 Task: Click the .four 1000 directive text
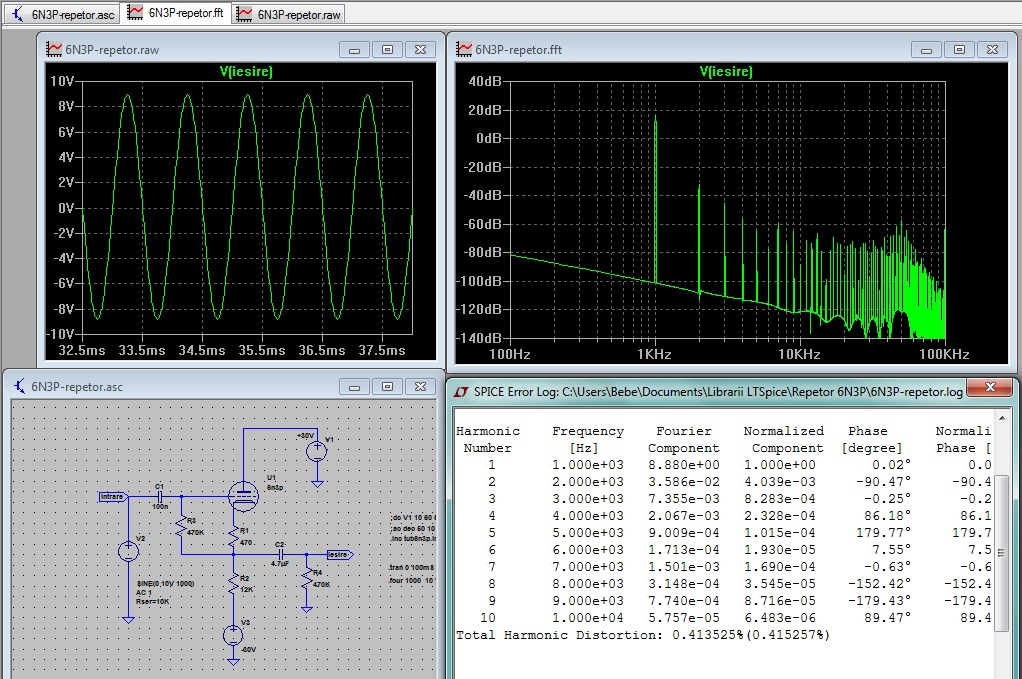tap(411, 580)
